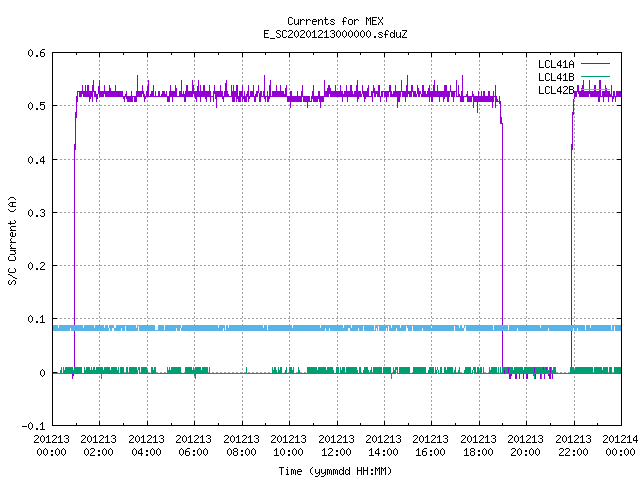Click the y-axis tick value 0.6

point(36,53)
